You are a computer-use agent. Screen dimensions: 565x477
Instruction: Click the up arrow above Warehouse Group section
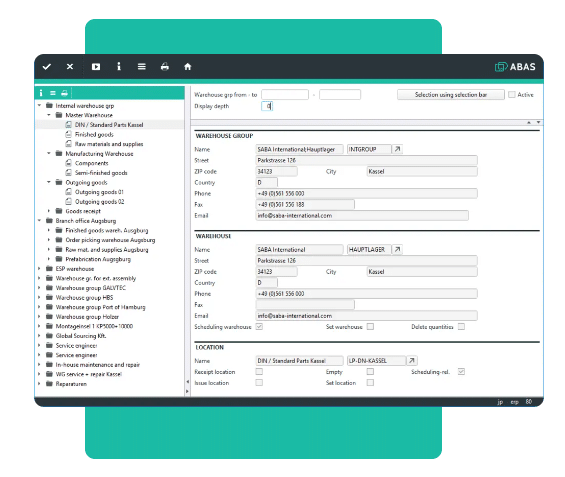coord(529,122)
